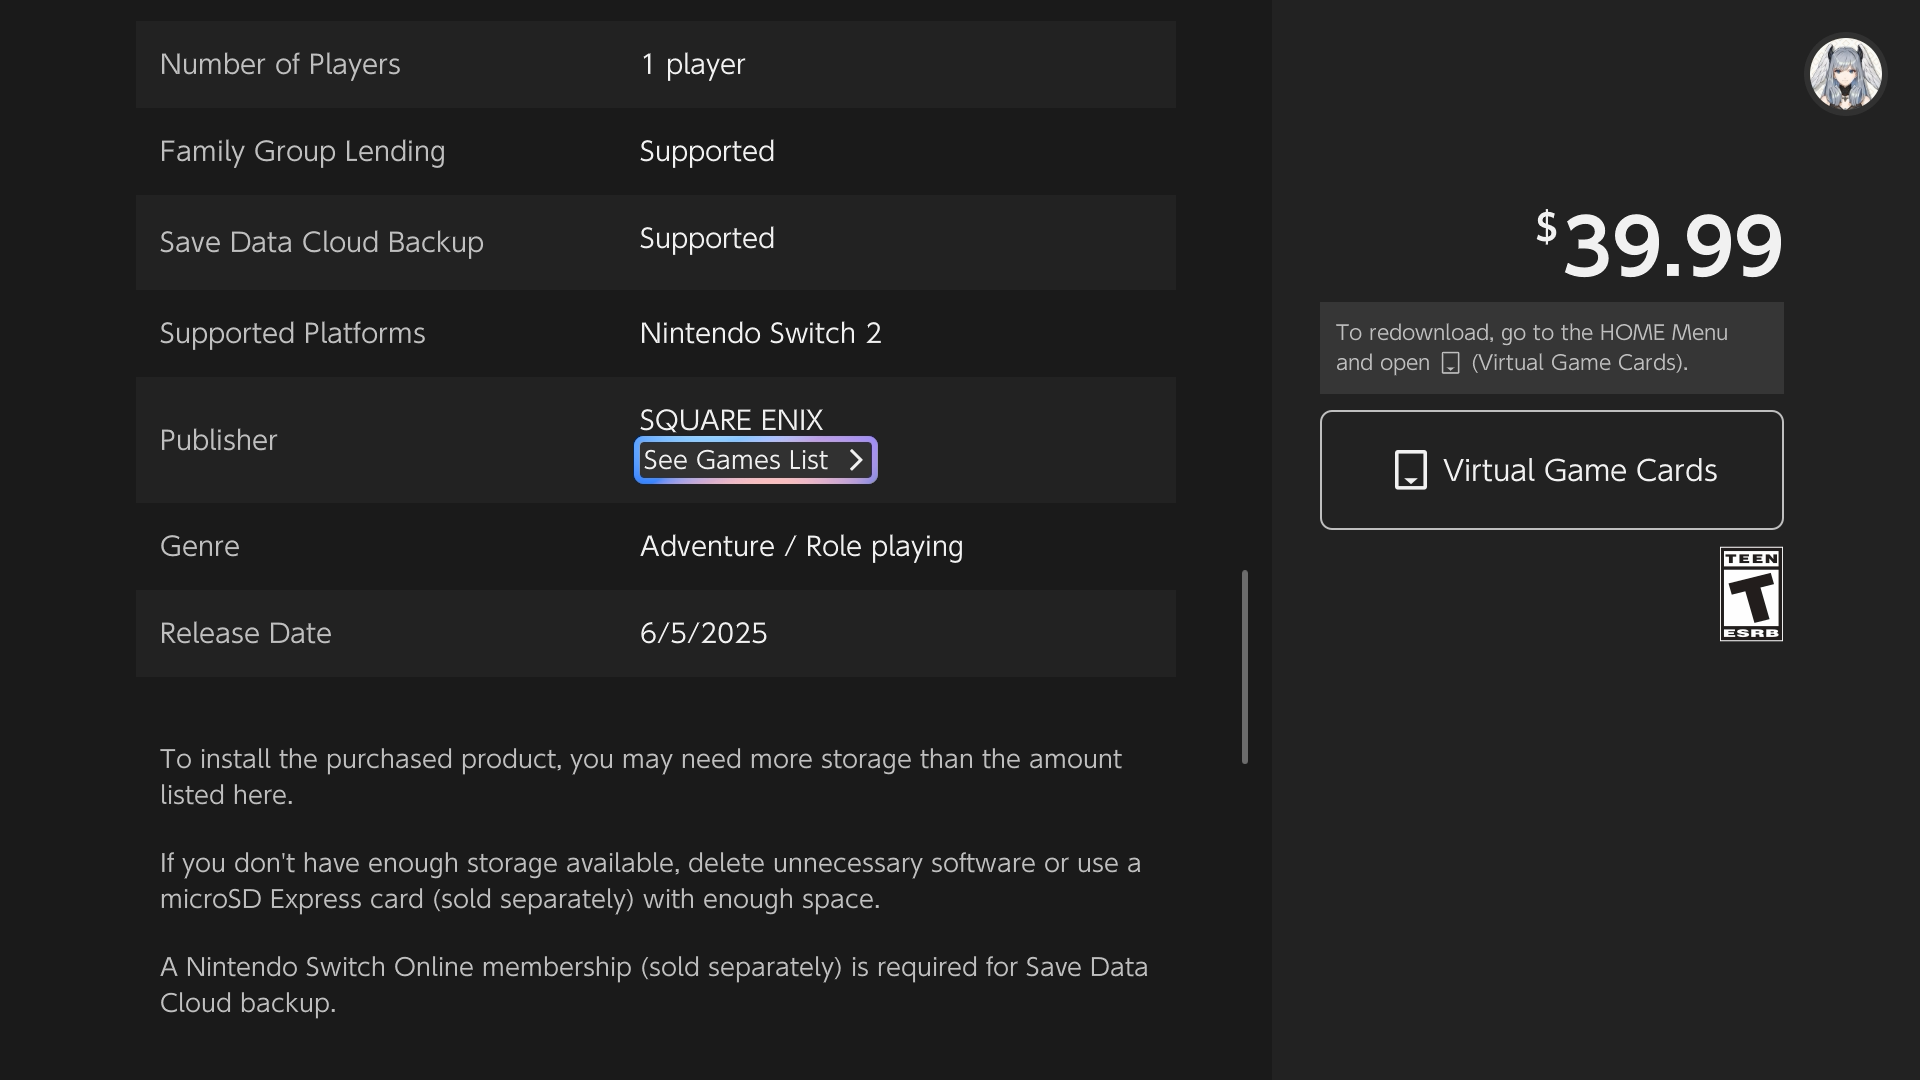Select the Family Group Lending row
The image size is (1920, 1080).
[x=656, y=151]
